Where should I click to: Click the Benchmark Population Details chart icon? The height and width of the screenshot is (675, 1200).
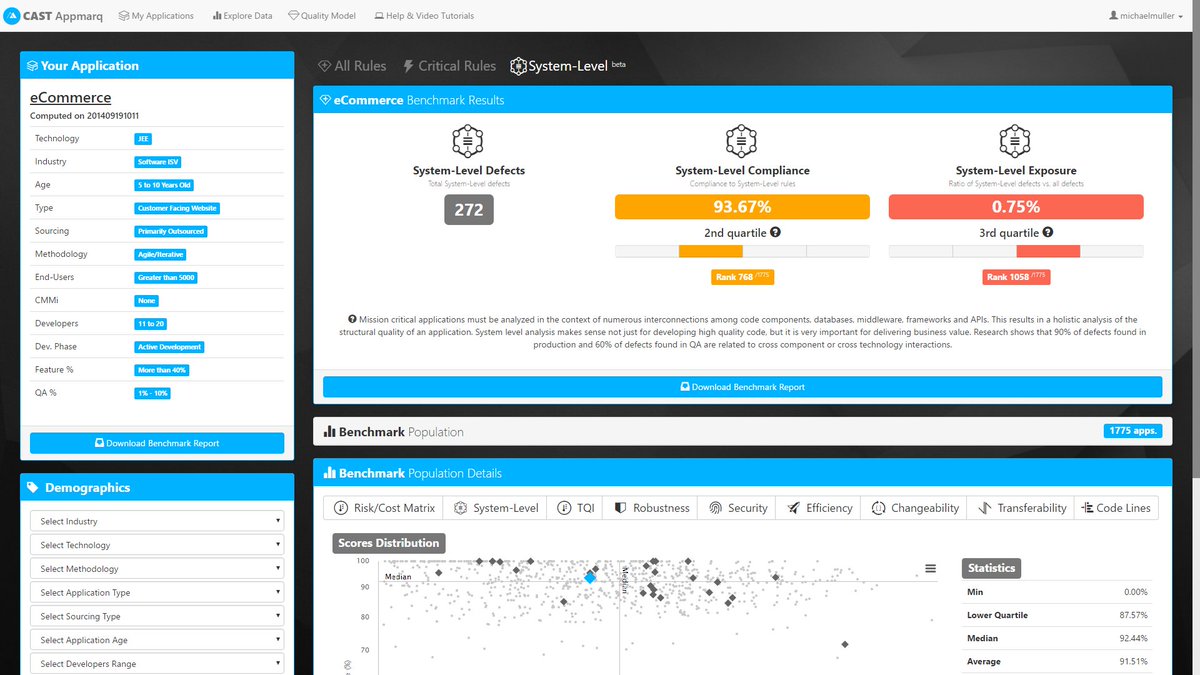329,473
